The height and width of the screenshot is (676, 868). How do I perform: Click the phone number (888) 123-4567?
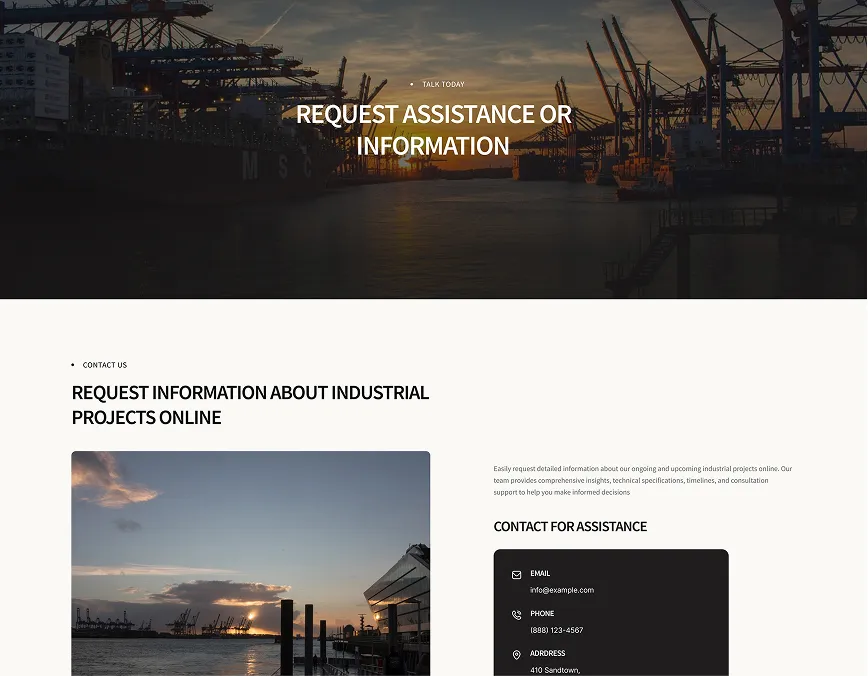click(x=556, y=630)
